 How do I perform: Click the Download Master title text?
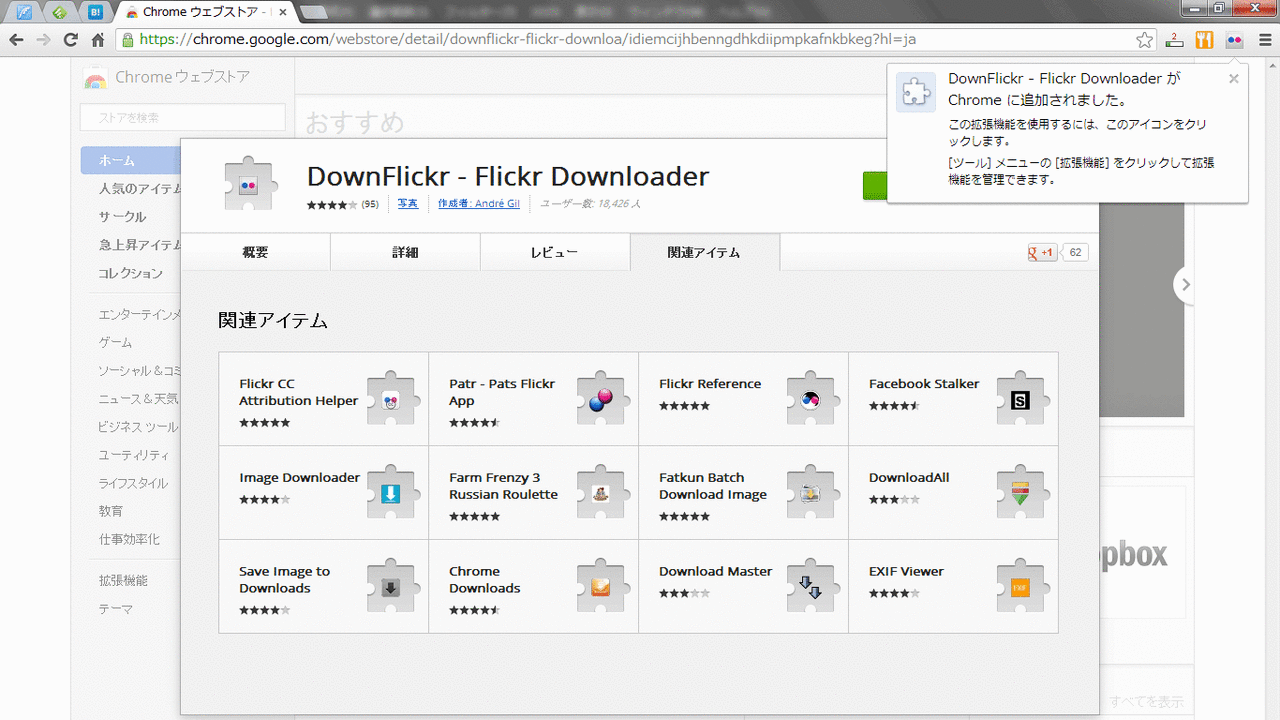(x=716, y=572)
